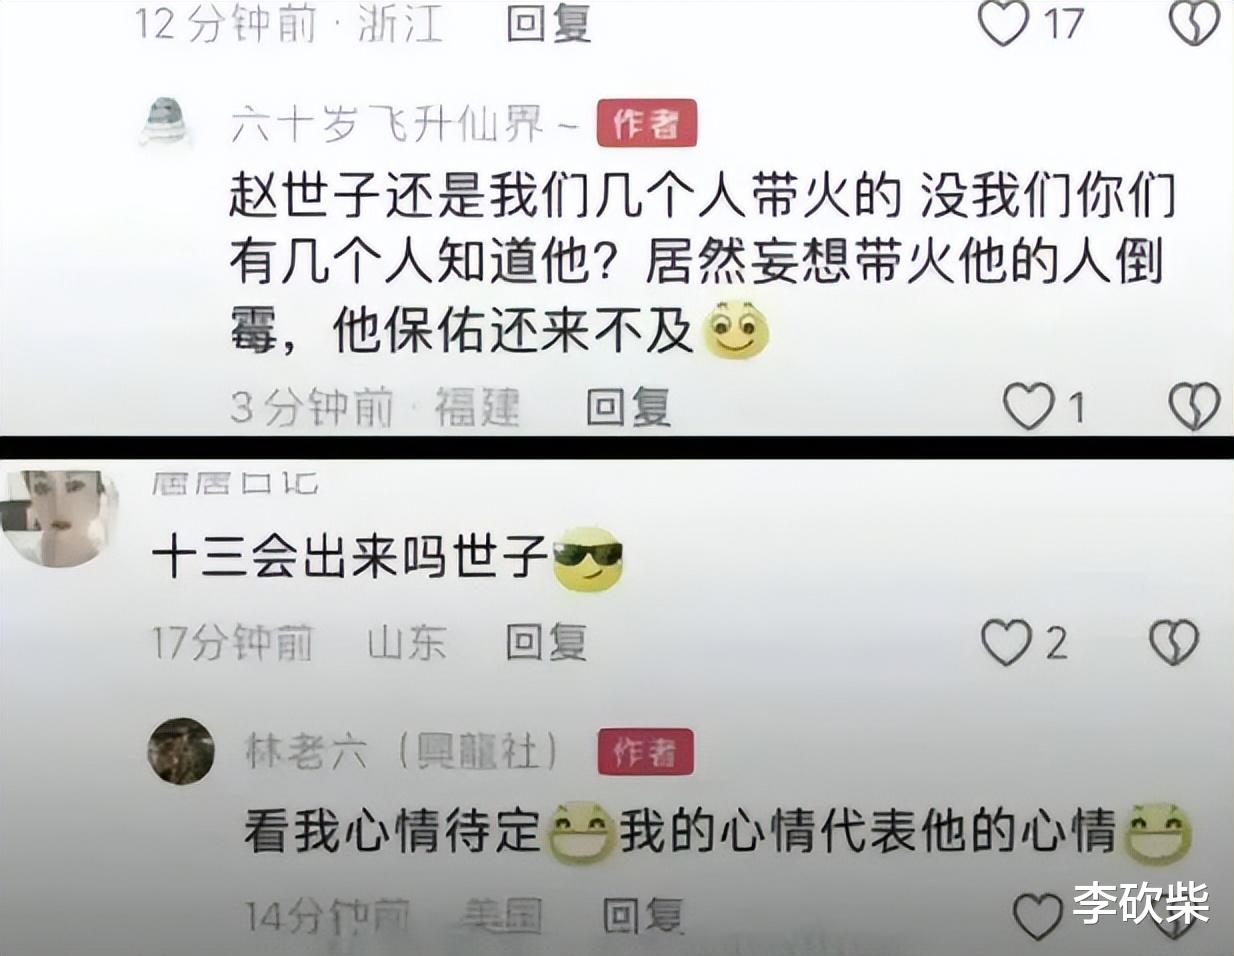Open the 林老六 avatar
Viewport: 1234px width, 956px height.
coord(181,750)
